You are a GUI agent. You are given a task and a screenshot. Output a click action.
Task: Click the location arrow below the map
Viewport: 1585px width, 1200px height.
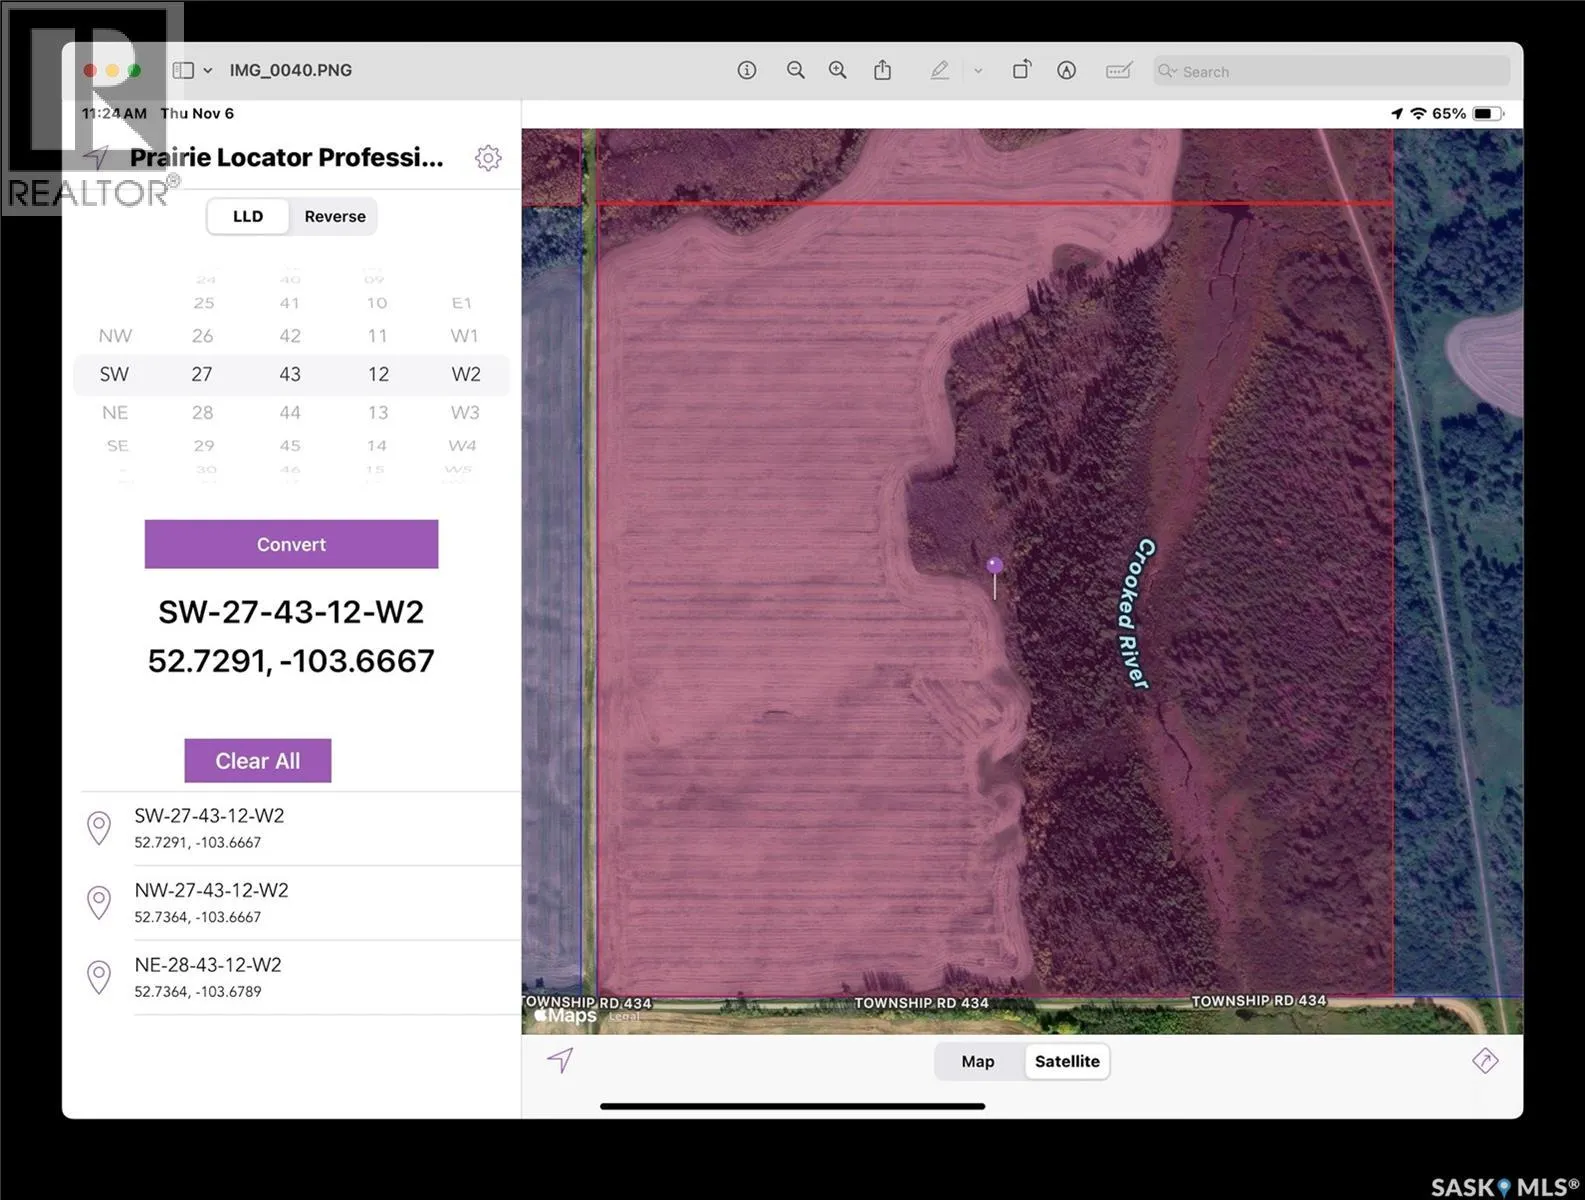click(560, 1060)
